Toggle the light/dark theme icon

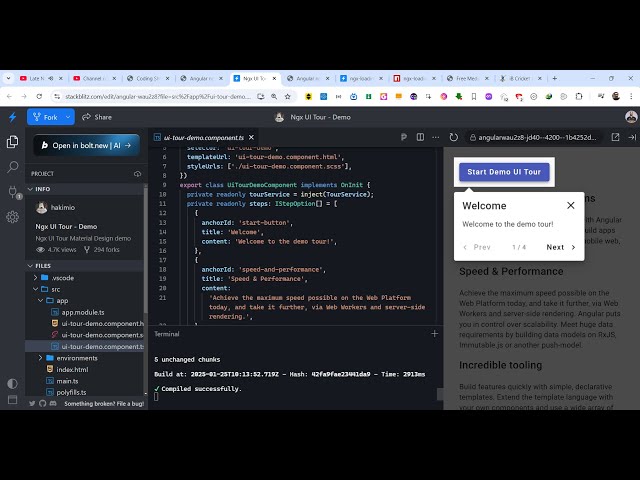[x=12, y=383]
